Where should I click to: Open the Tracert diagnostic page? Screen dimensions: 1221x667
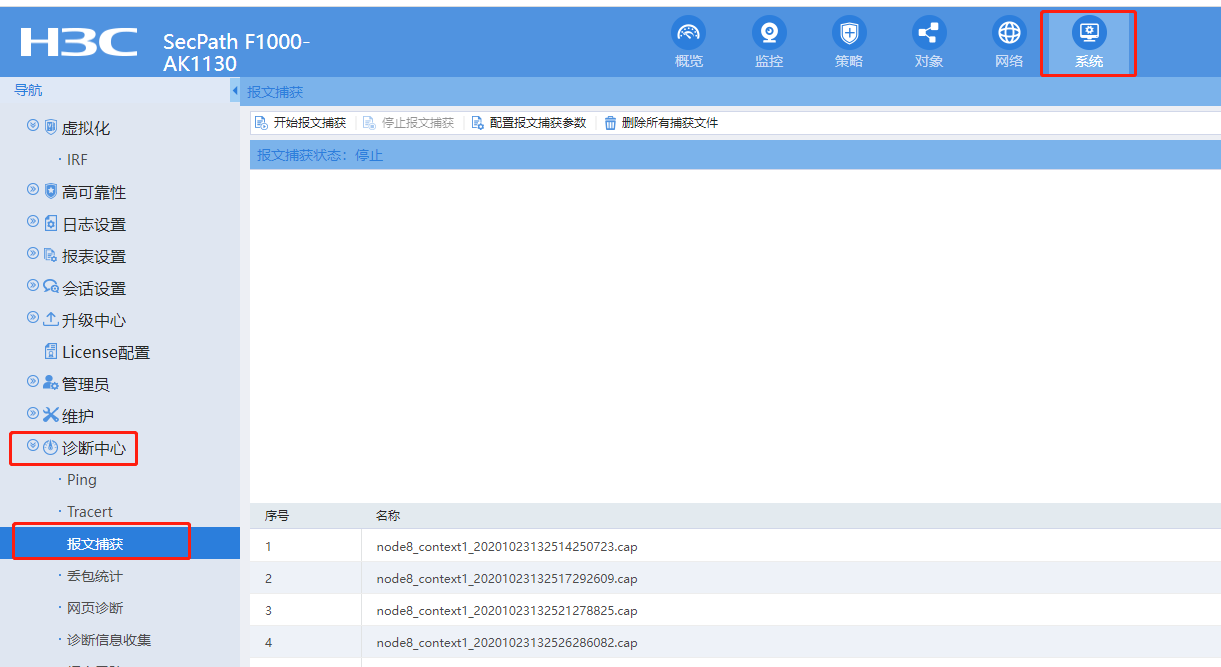(x=90, y=512)
